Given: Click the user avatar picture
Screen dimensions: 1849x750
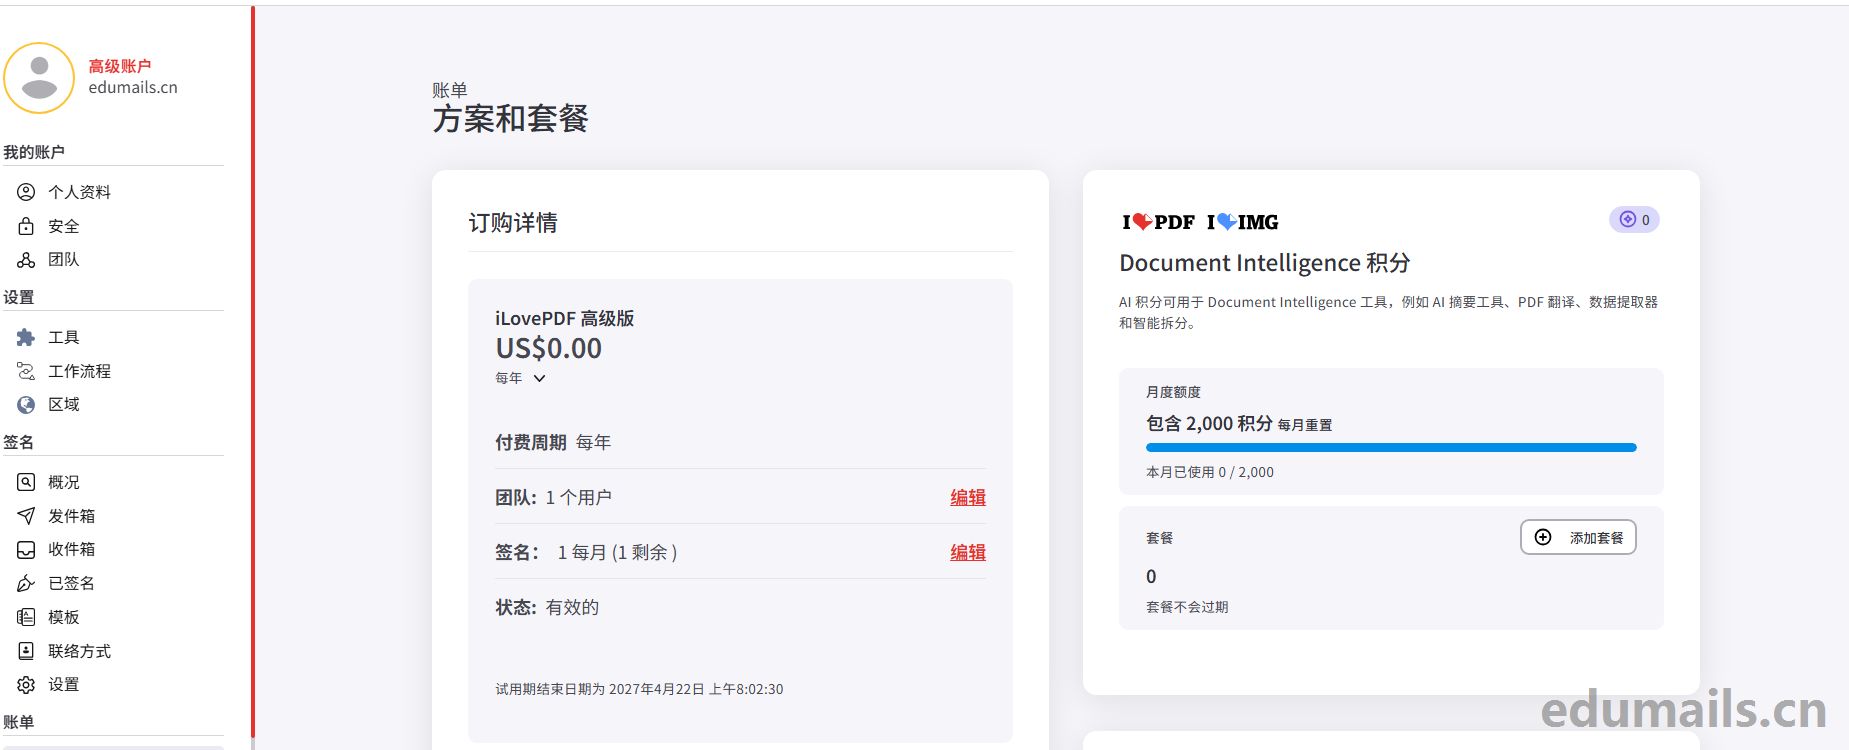Looking at the screenshot, I should 40,78.
